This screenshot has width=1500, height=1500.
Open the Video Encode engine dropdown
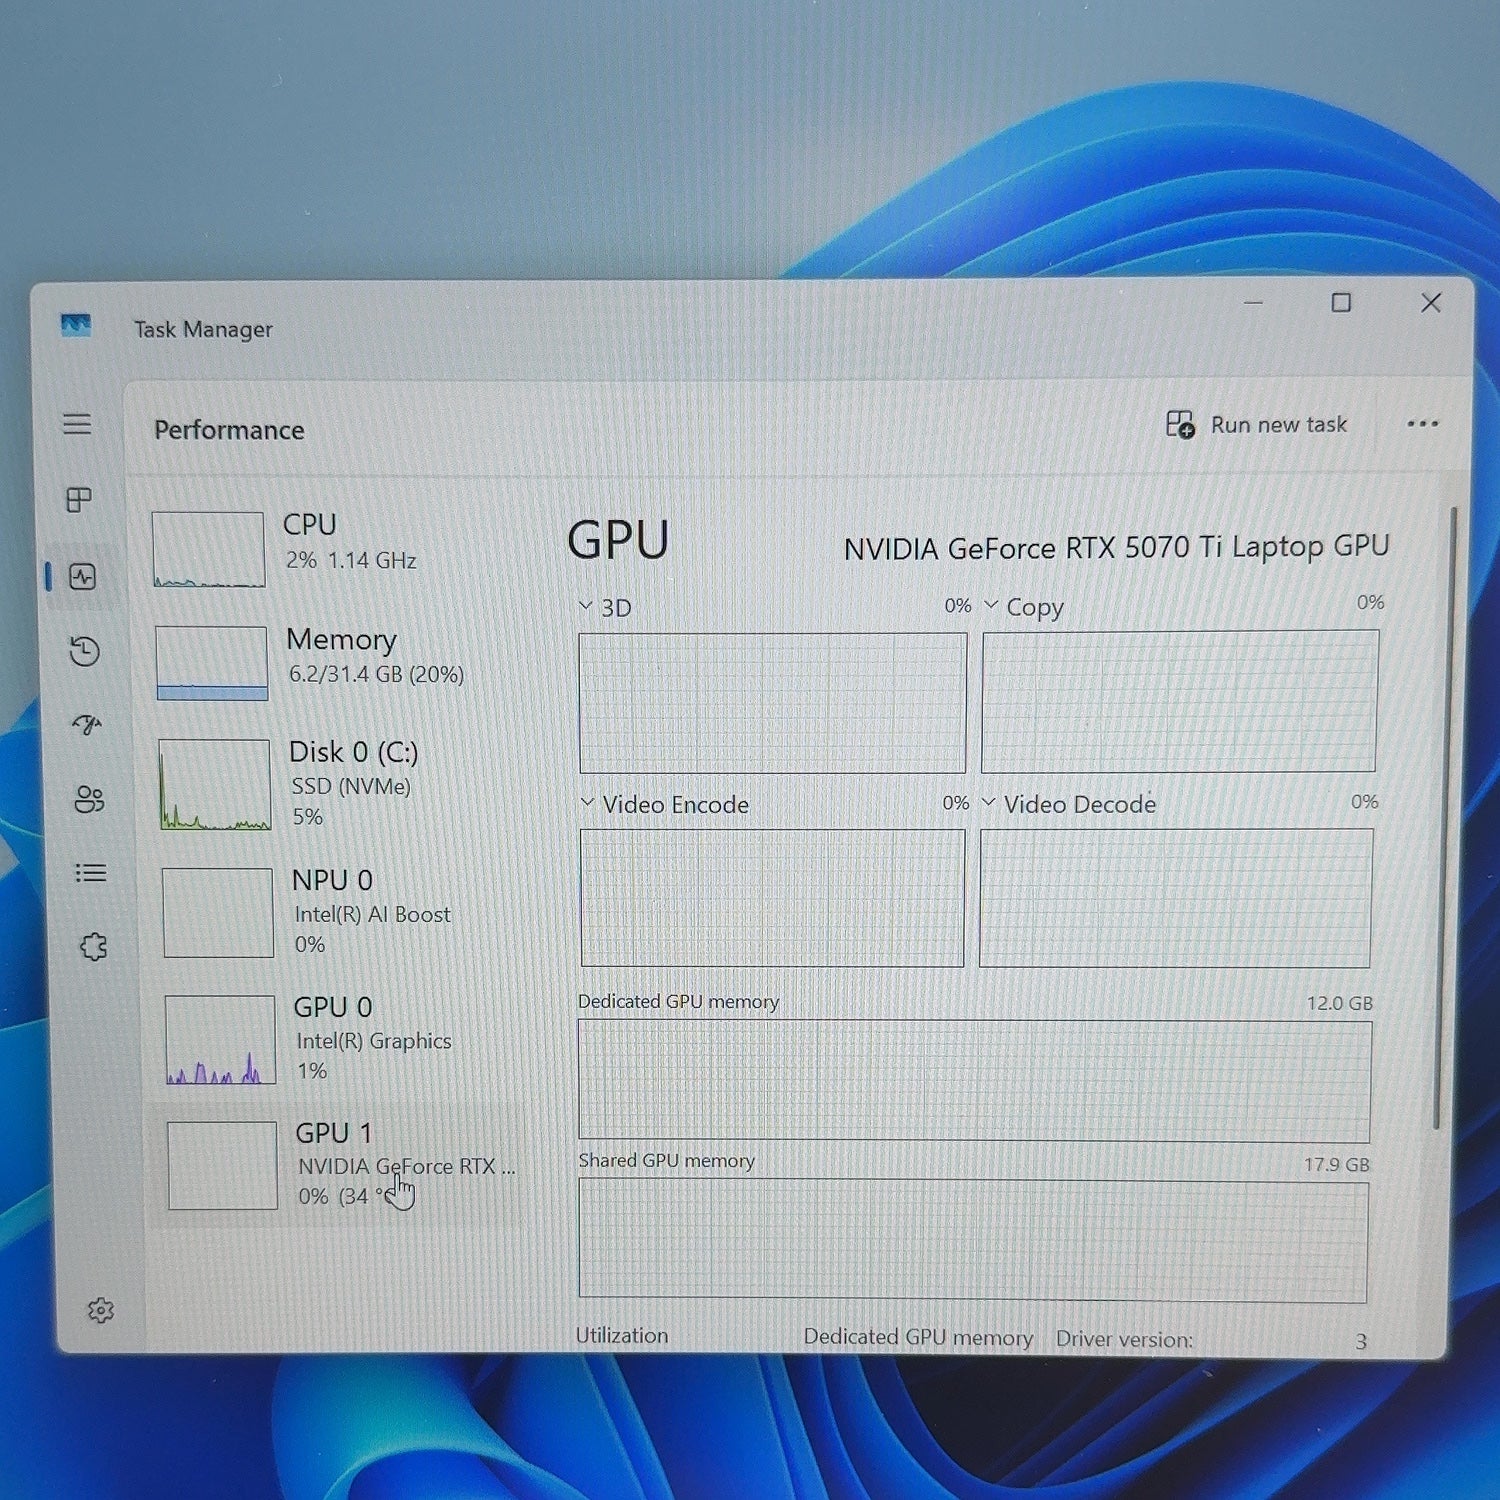pos(587,803)
